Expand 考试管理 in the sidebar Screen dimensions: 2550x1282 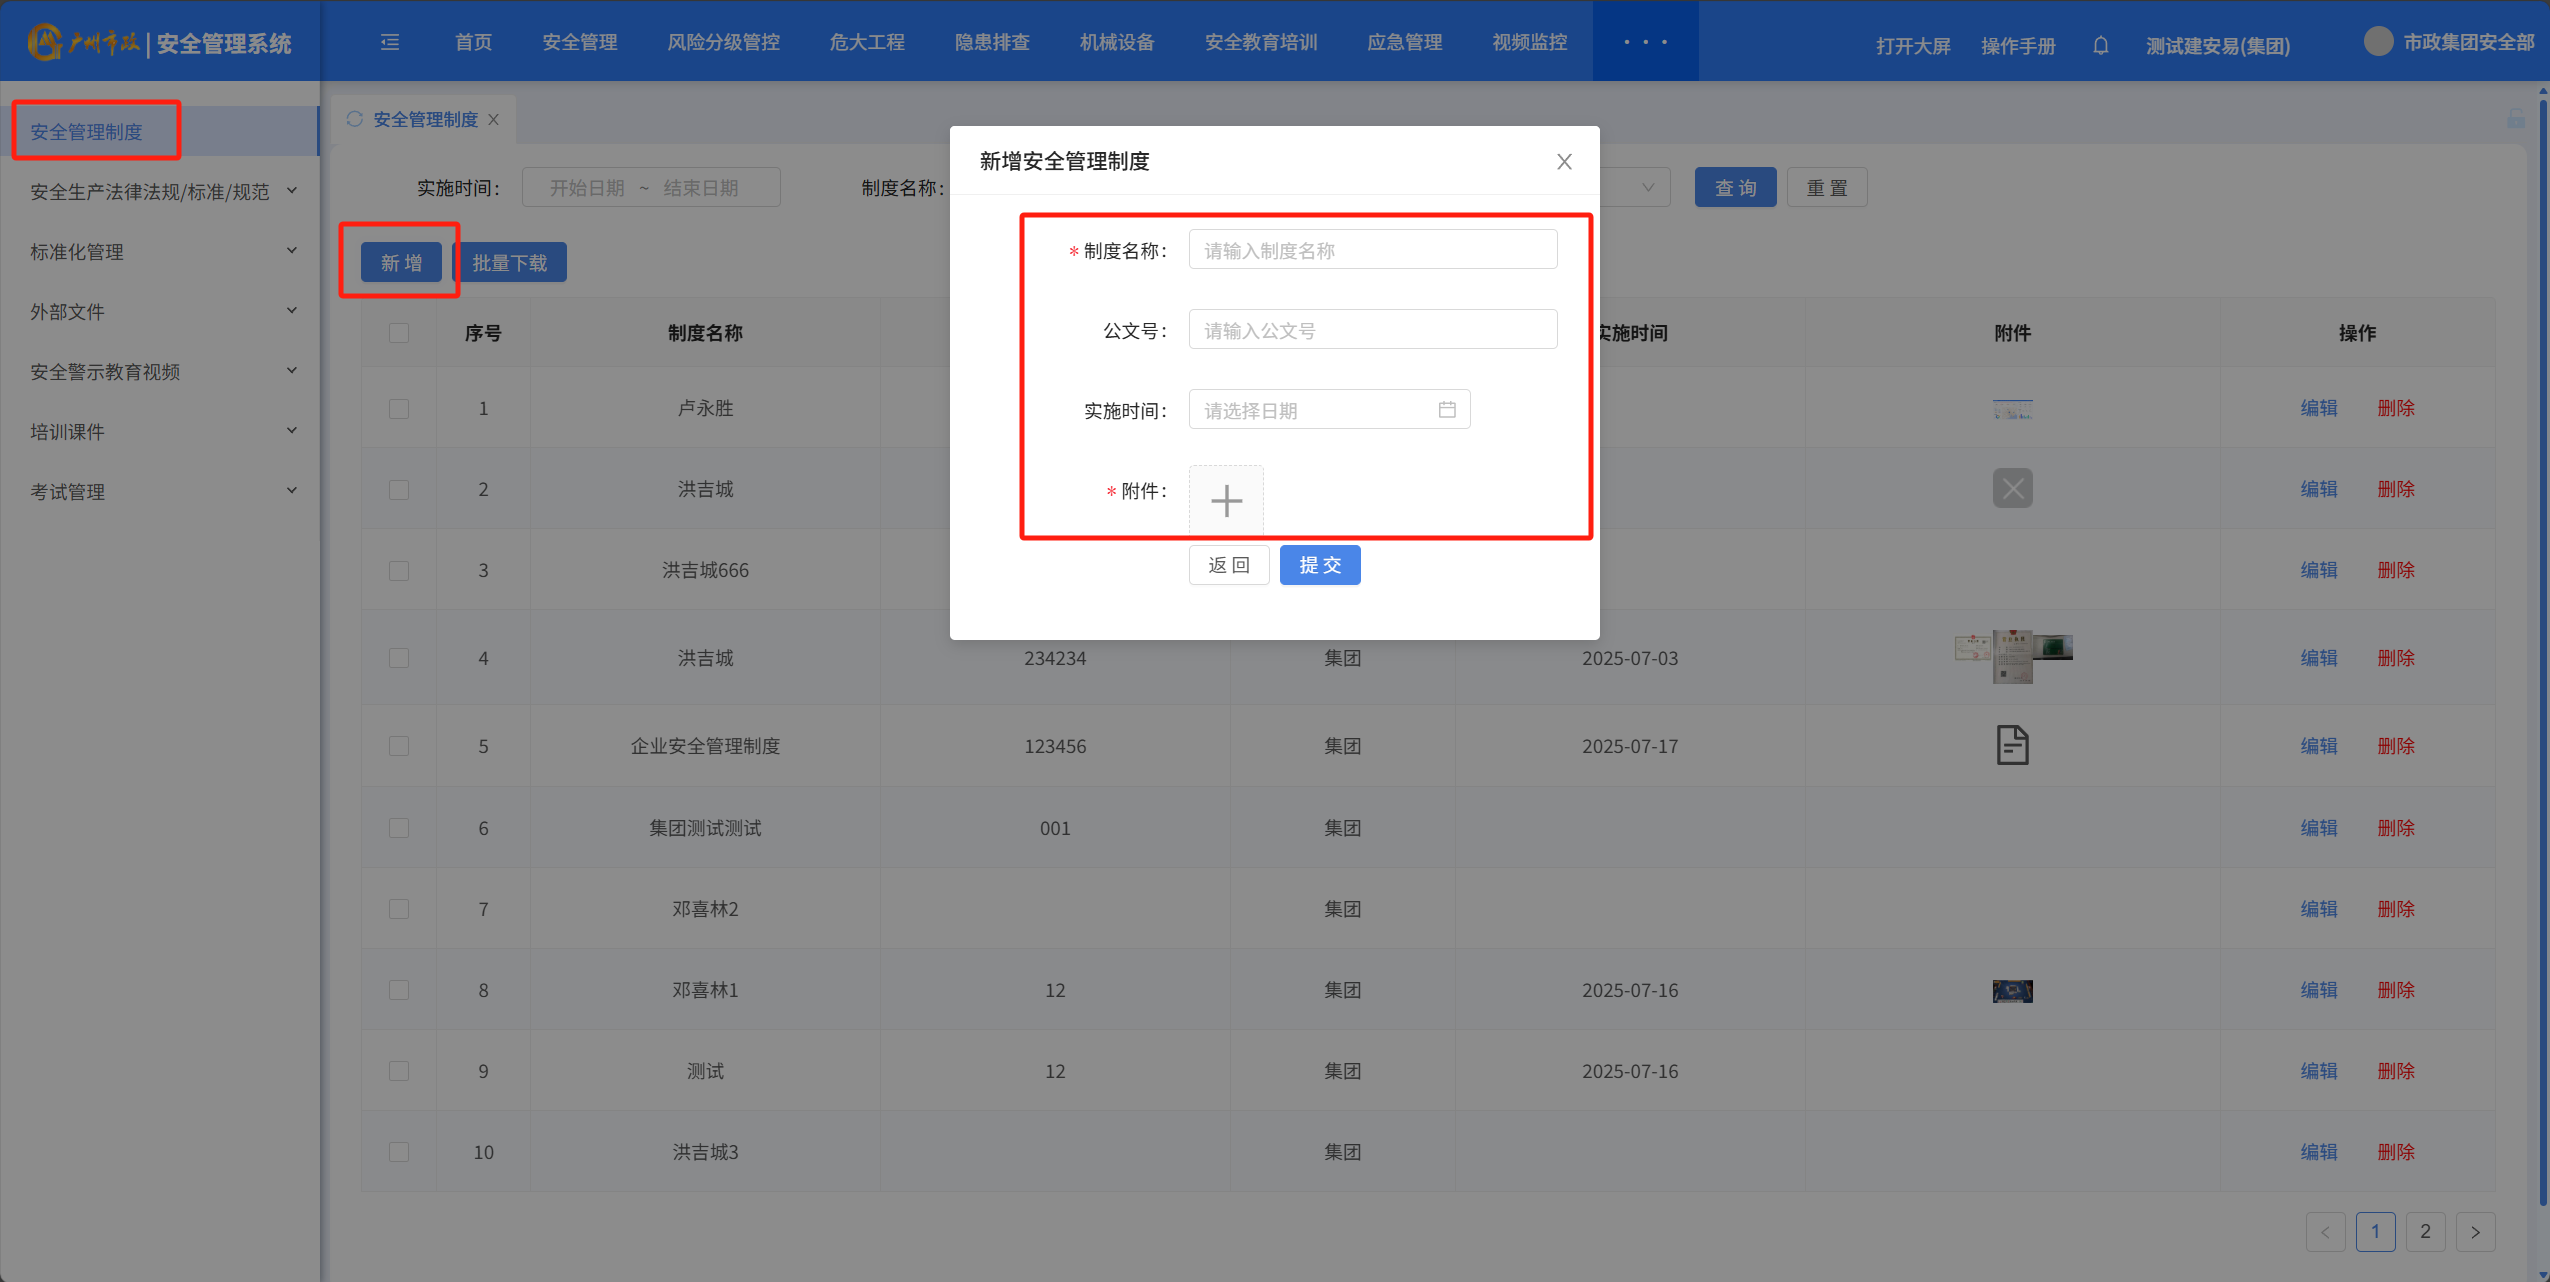(x=160, y=492)
